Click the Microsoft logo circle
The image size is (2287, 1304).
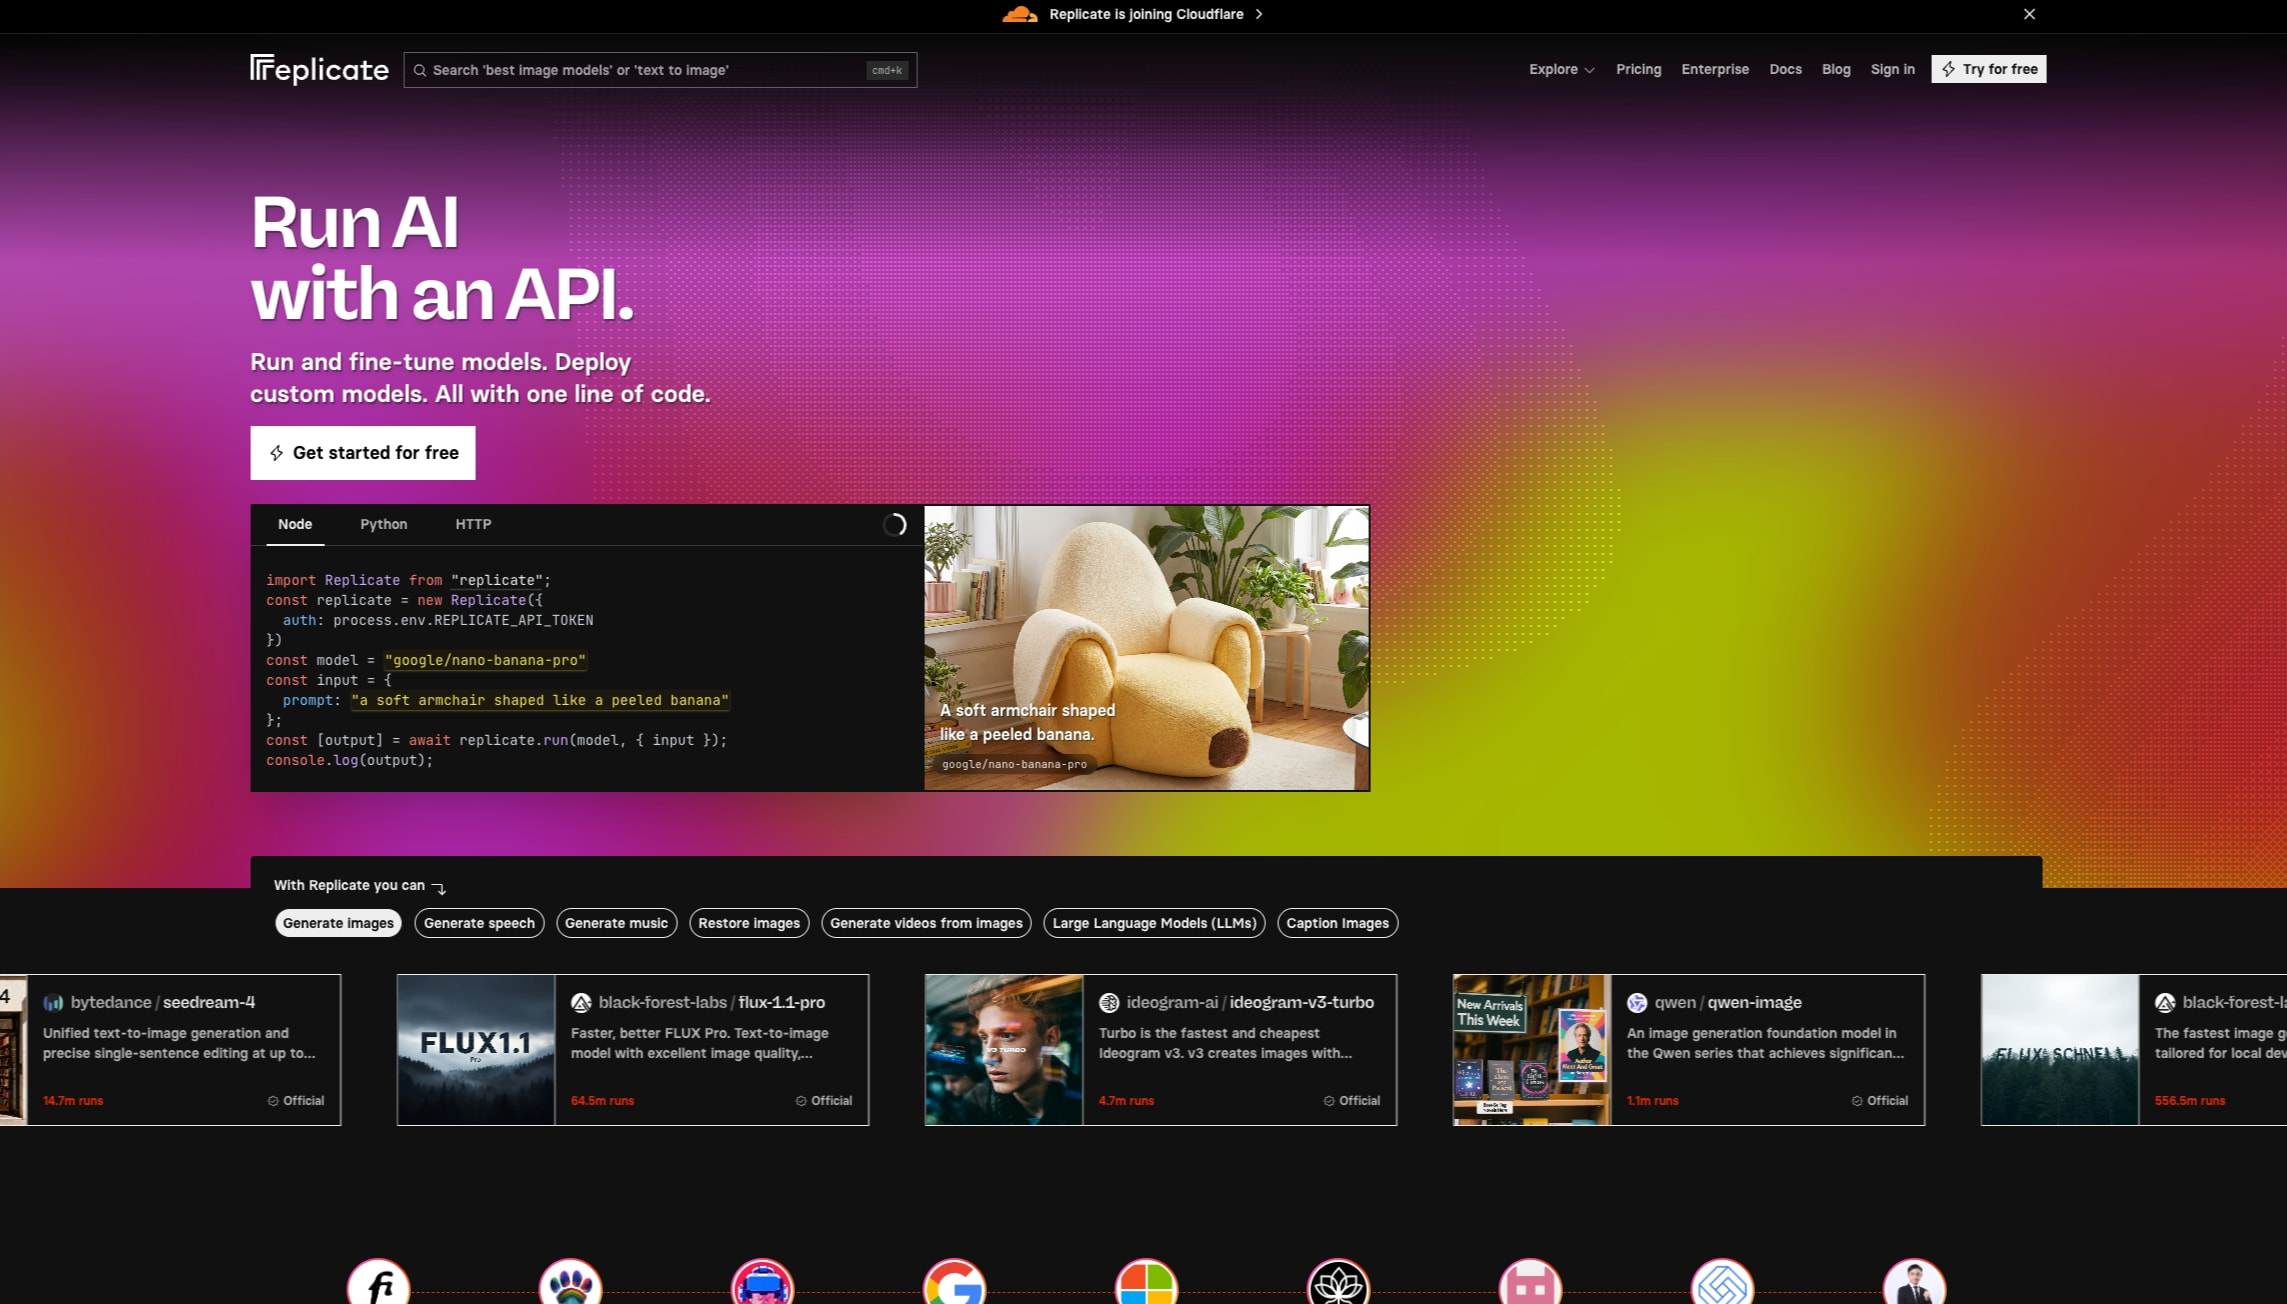[1146, 1283]
